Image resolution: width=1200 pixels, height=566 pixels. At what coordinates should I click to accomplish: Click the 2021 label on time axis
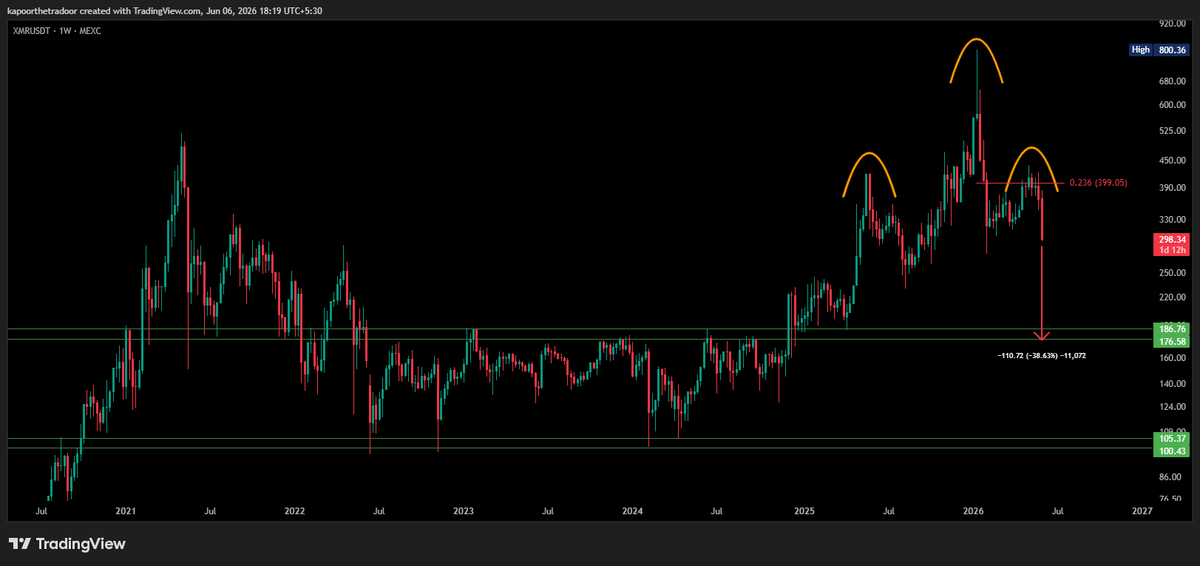(125, 511)
